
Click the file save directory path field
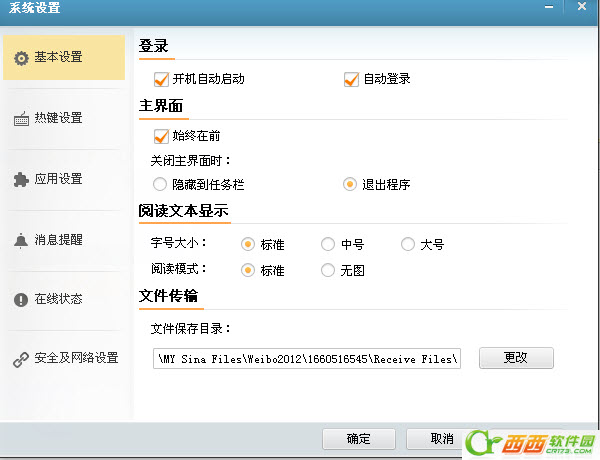pos(307,359)
